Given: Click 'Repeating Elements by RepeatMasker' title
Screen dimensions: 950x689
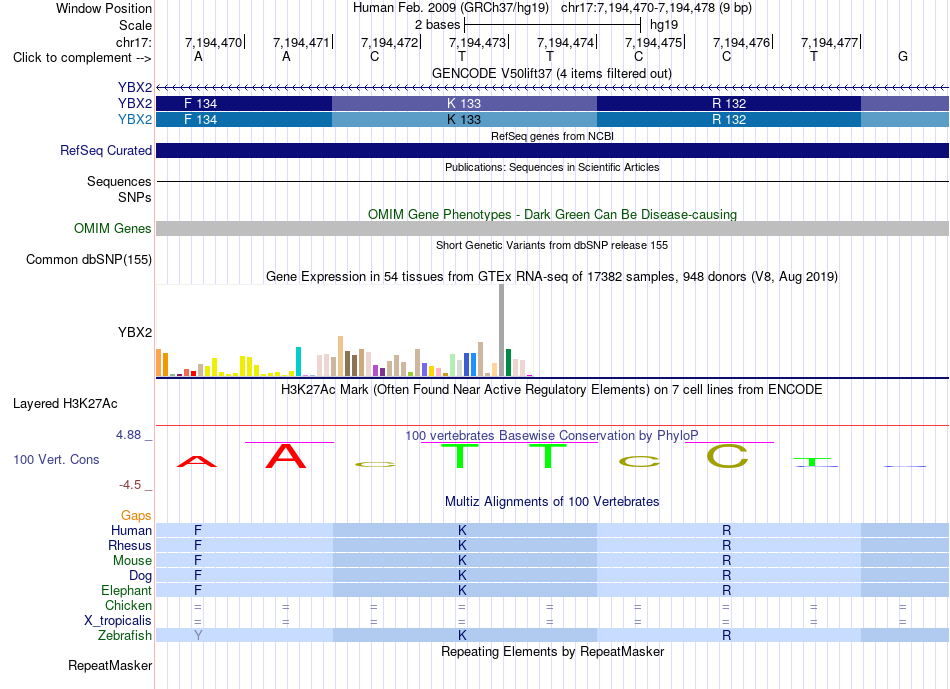Looking at the screenshot, I should pyautogui.click(x=552, y=651).
